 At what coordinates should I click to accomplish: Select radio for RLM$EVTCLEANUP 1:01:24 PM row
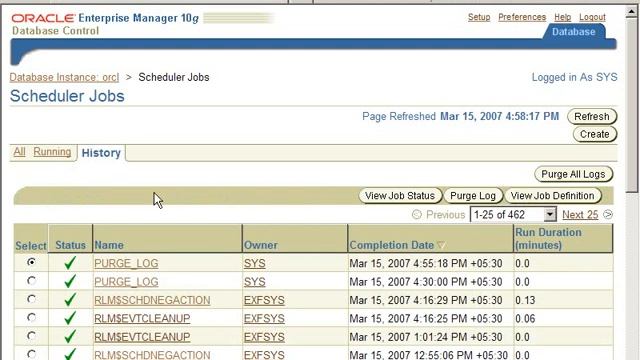[31, 336]
